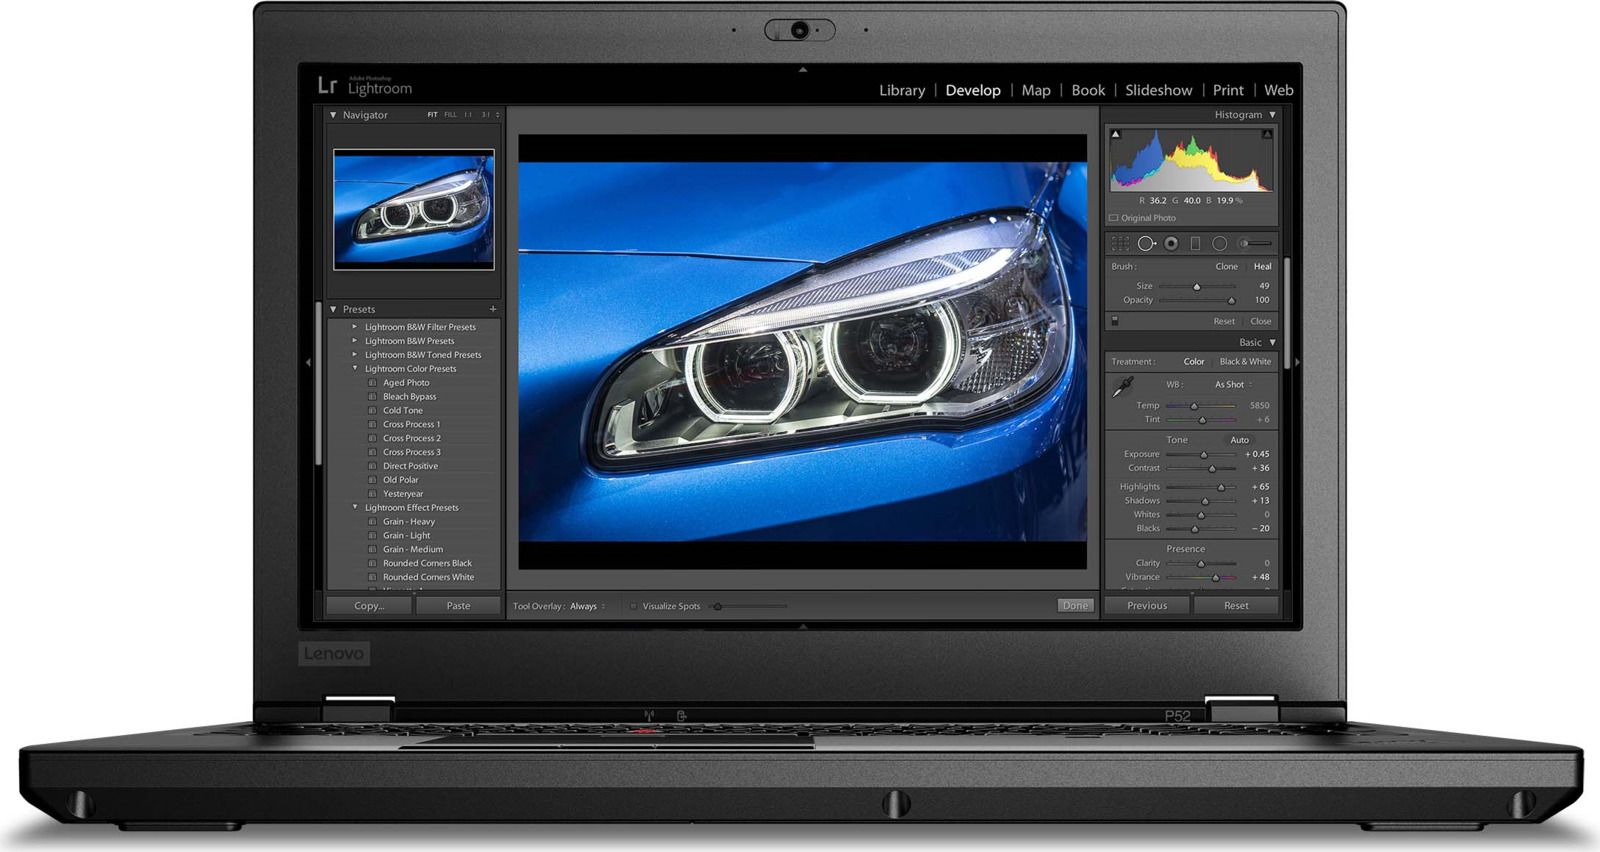
Task: Open the Slideshow module
Action: pyautogui.click(x=1158, y=90)
